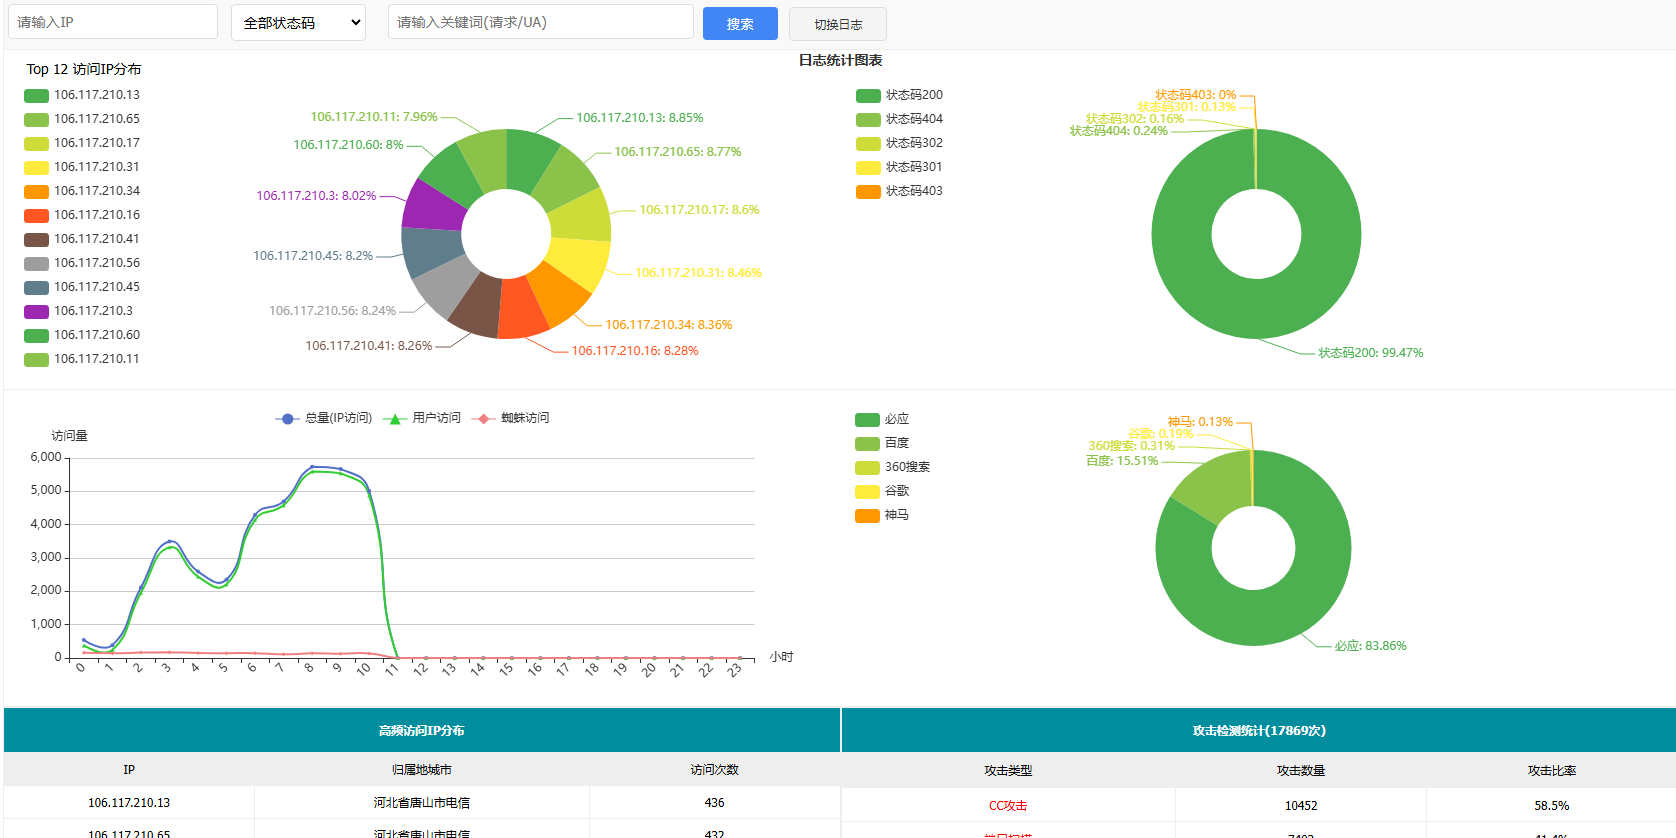1676x838 pixels.
Task: Toggle legend entry 106.117.210.41
Action: pyautogui.click(x=82, y=239)
